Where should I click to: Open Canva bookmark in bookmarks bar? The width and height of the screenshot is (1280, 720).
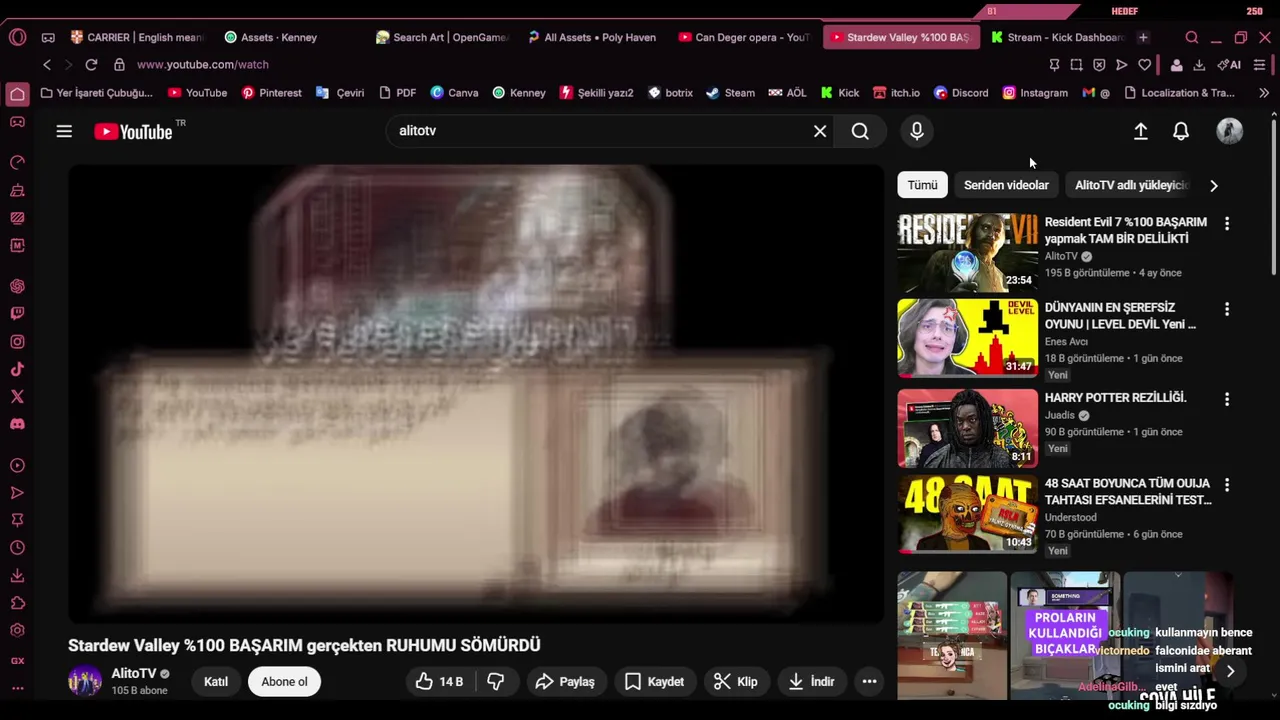click(x=454, y=93)
